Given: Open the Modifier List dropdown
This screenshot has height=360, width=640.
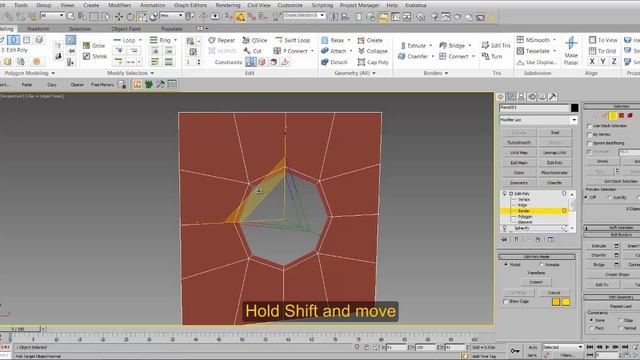Looking at the screenshot, I should [x=574, y=120].
